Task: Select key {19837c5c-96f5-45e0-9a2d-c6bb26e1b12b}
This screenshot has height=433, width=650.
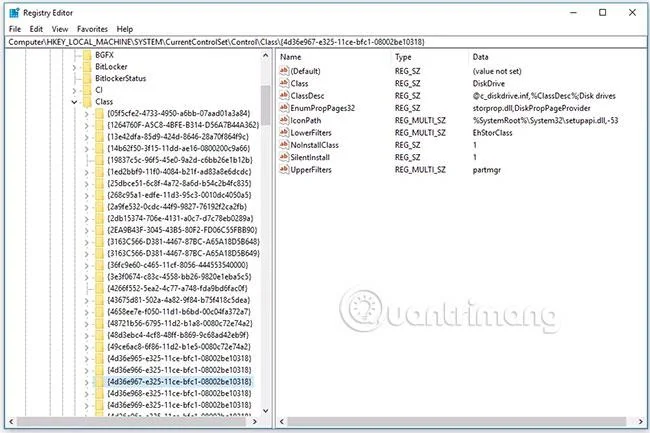Action: click(180, 160)
